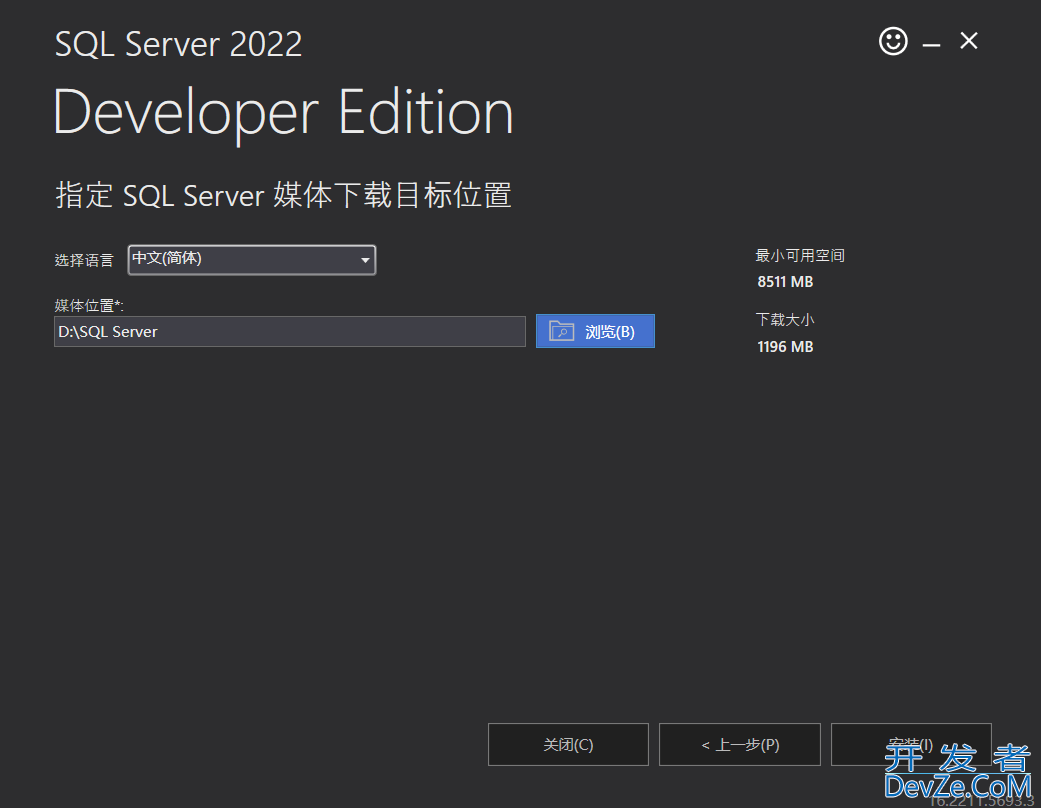The width and height of the screenshot is (1041, 808).
Task: Open the 选择语言 language dropdown
Action: point(252,260)
